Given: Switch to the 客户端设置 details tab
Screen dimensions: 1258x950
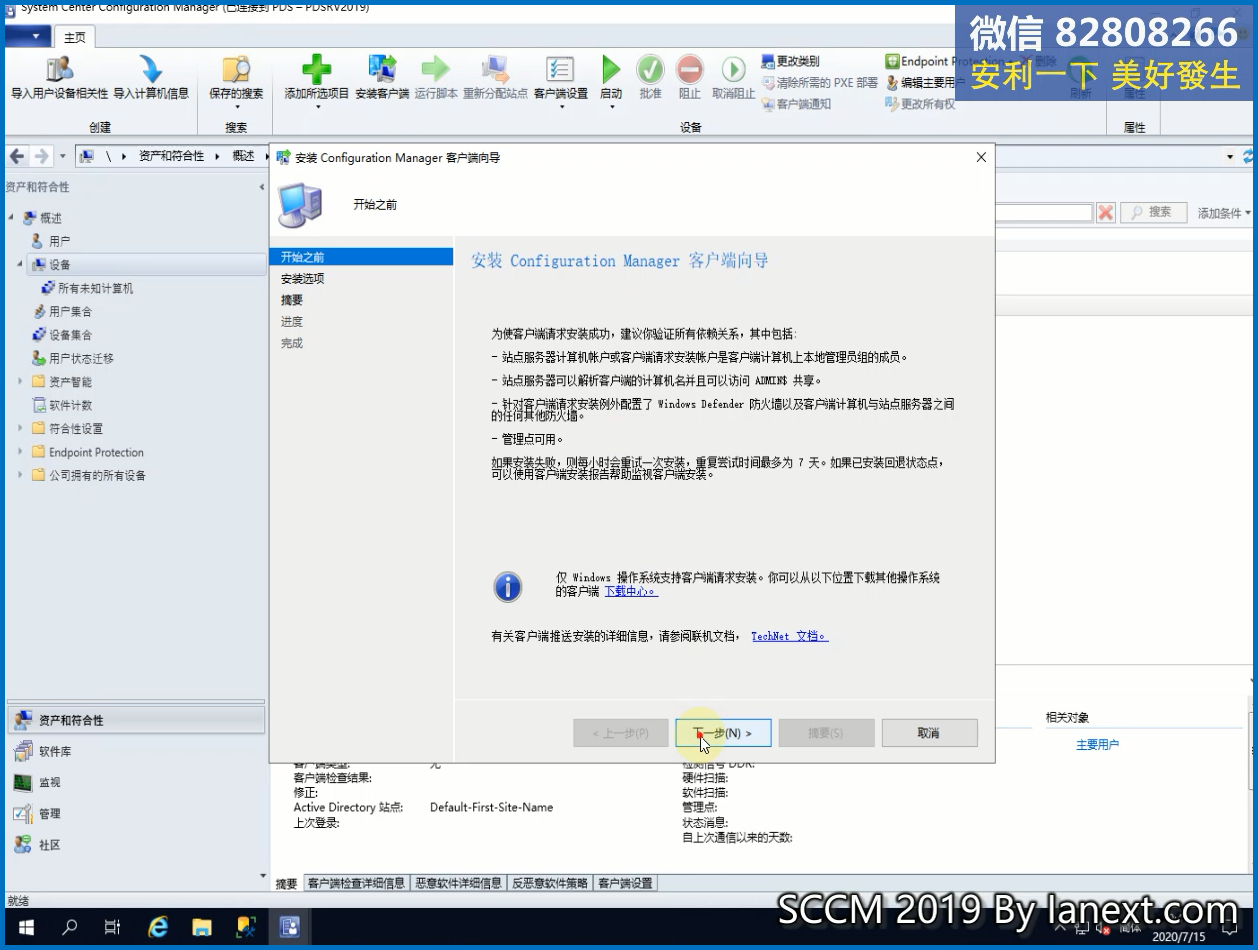Looking at the screenshot, I should (625, 883).
